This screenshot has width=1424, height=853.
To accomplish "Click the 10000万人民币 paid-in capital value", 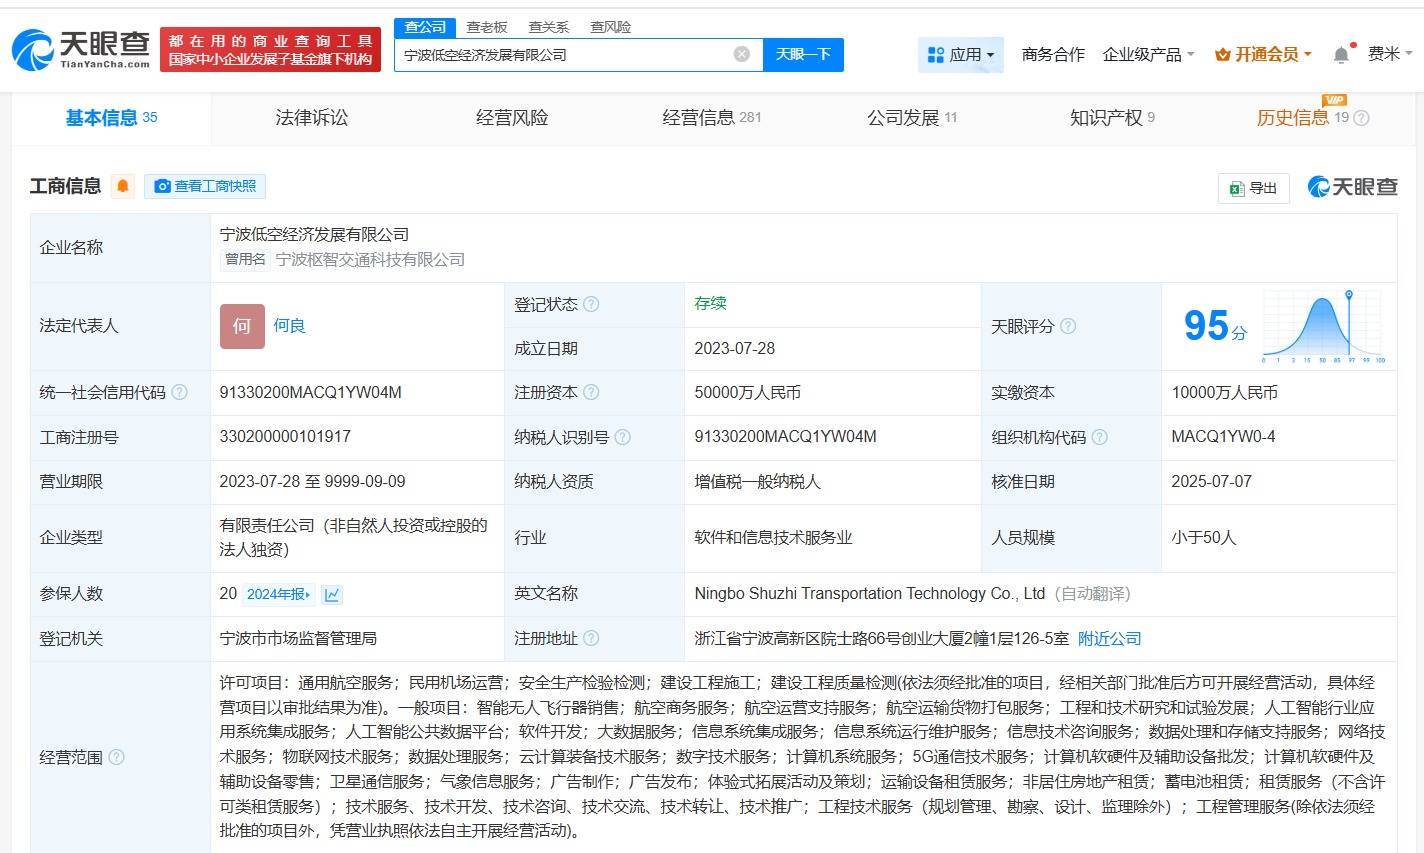I will (1224, 392).
